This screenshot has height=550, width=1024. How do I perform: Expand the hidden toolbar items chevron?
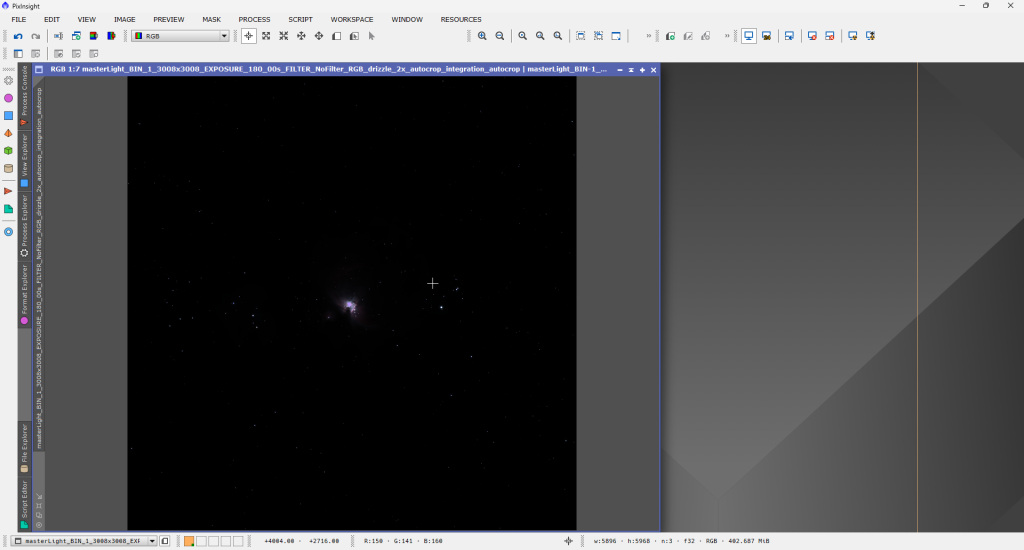[x=649, y=36]
